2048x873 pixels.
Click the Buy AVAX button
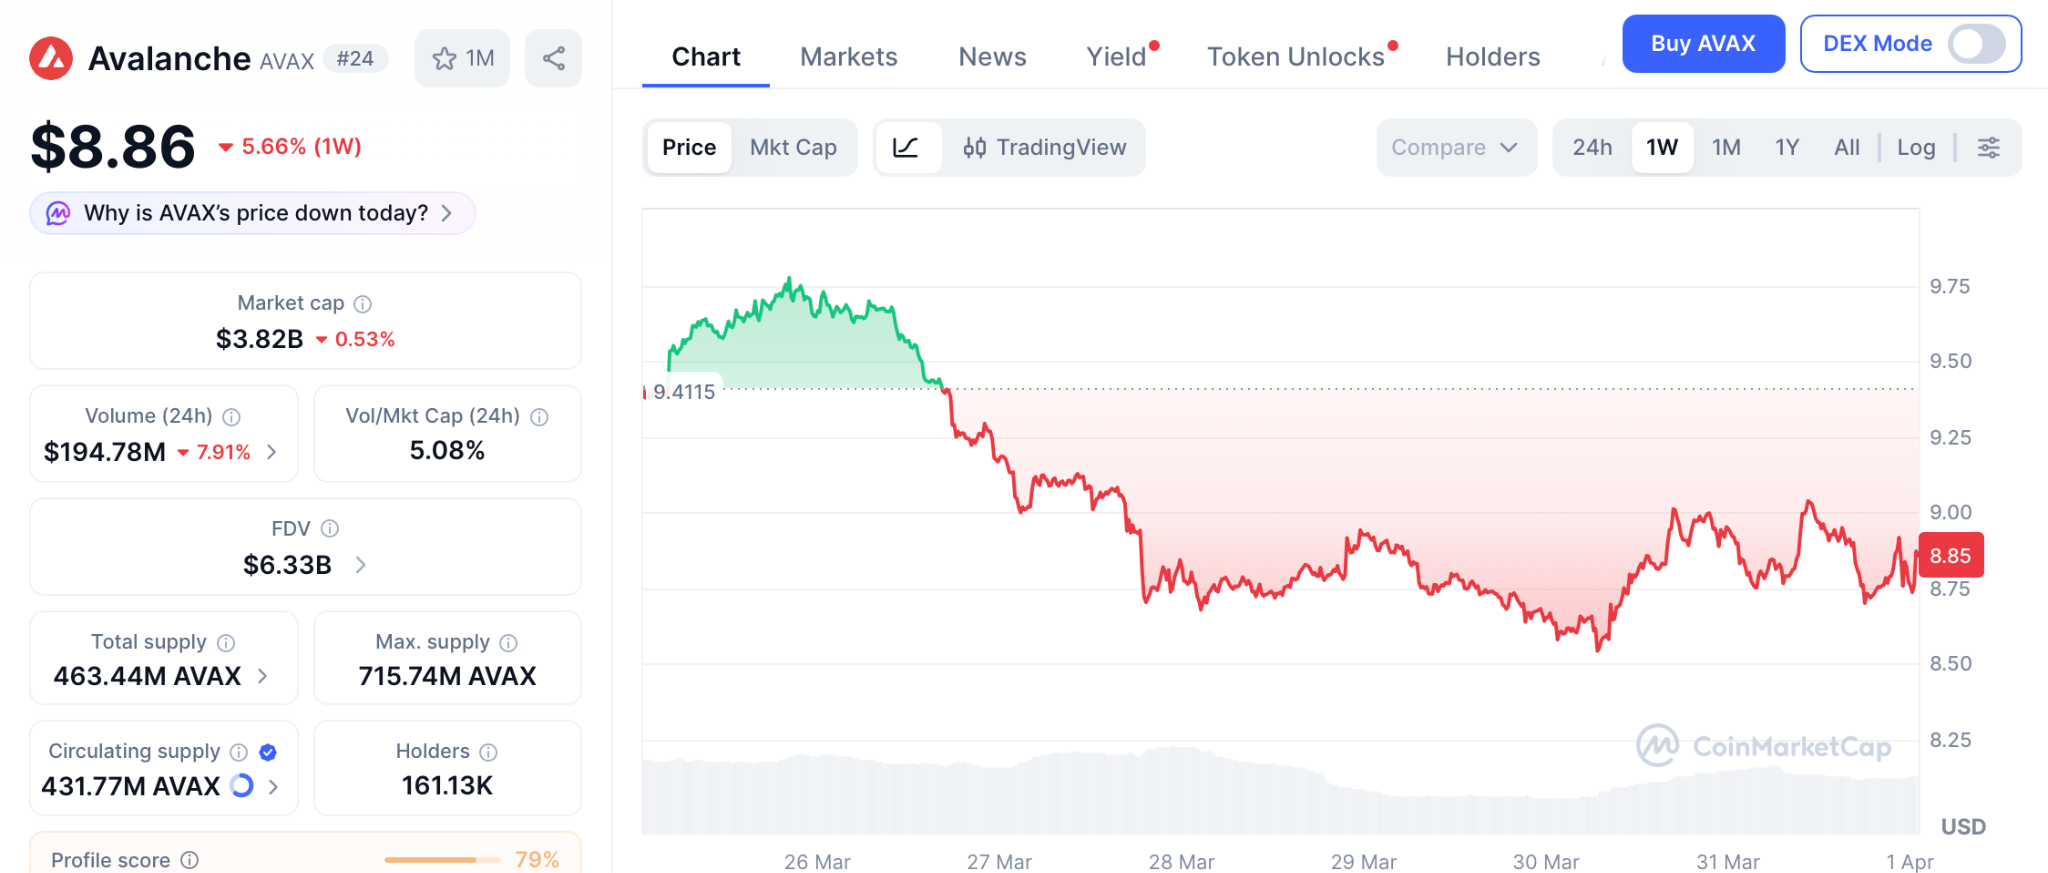[1702, 44]
